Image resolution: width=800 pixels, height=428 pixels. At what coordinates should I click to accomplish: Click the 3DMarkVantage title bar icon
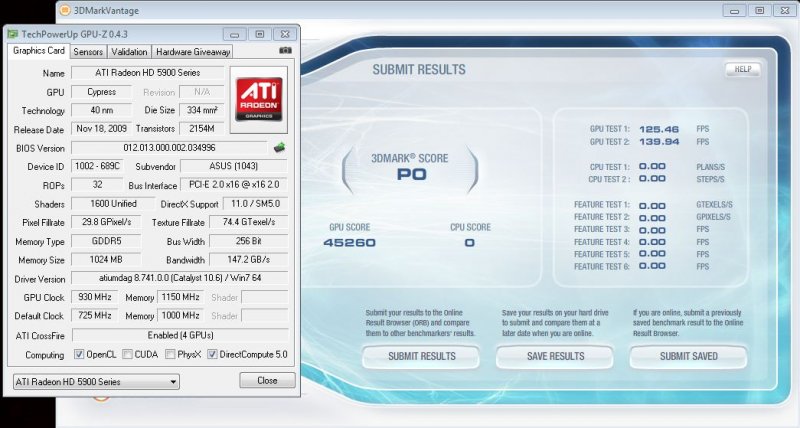tap(65, 10)
